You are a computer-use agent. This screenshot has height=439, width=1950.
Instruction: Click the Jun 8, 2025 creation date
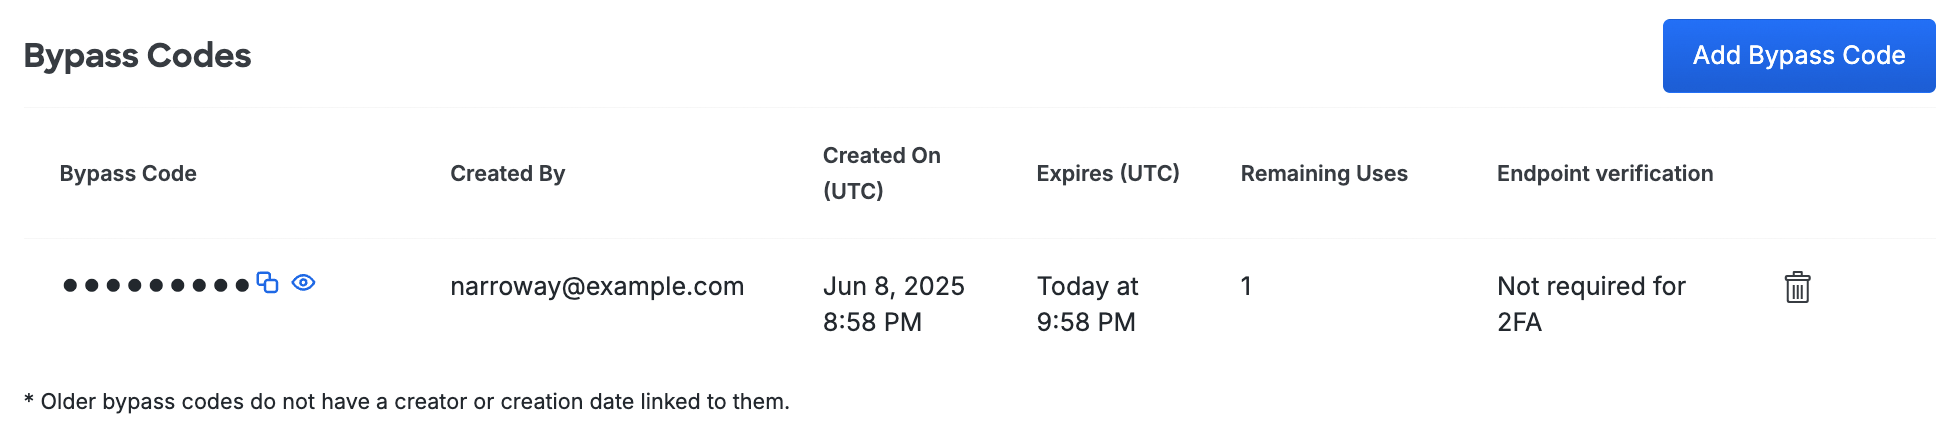(893, 287)
